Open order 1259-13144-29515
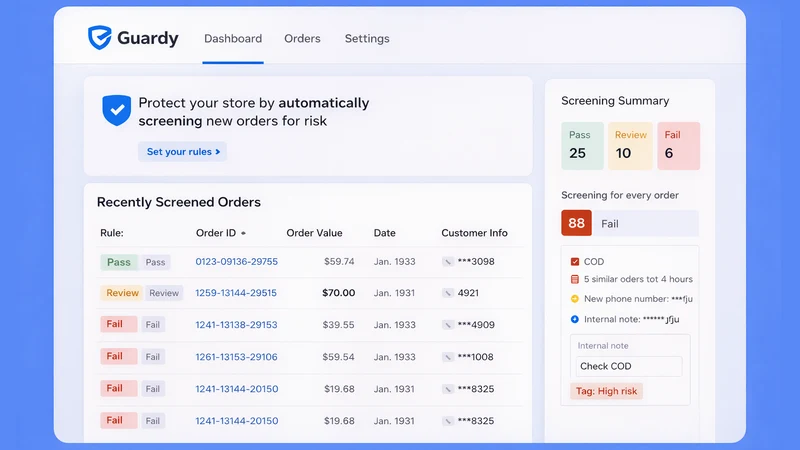 236,293
